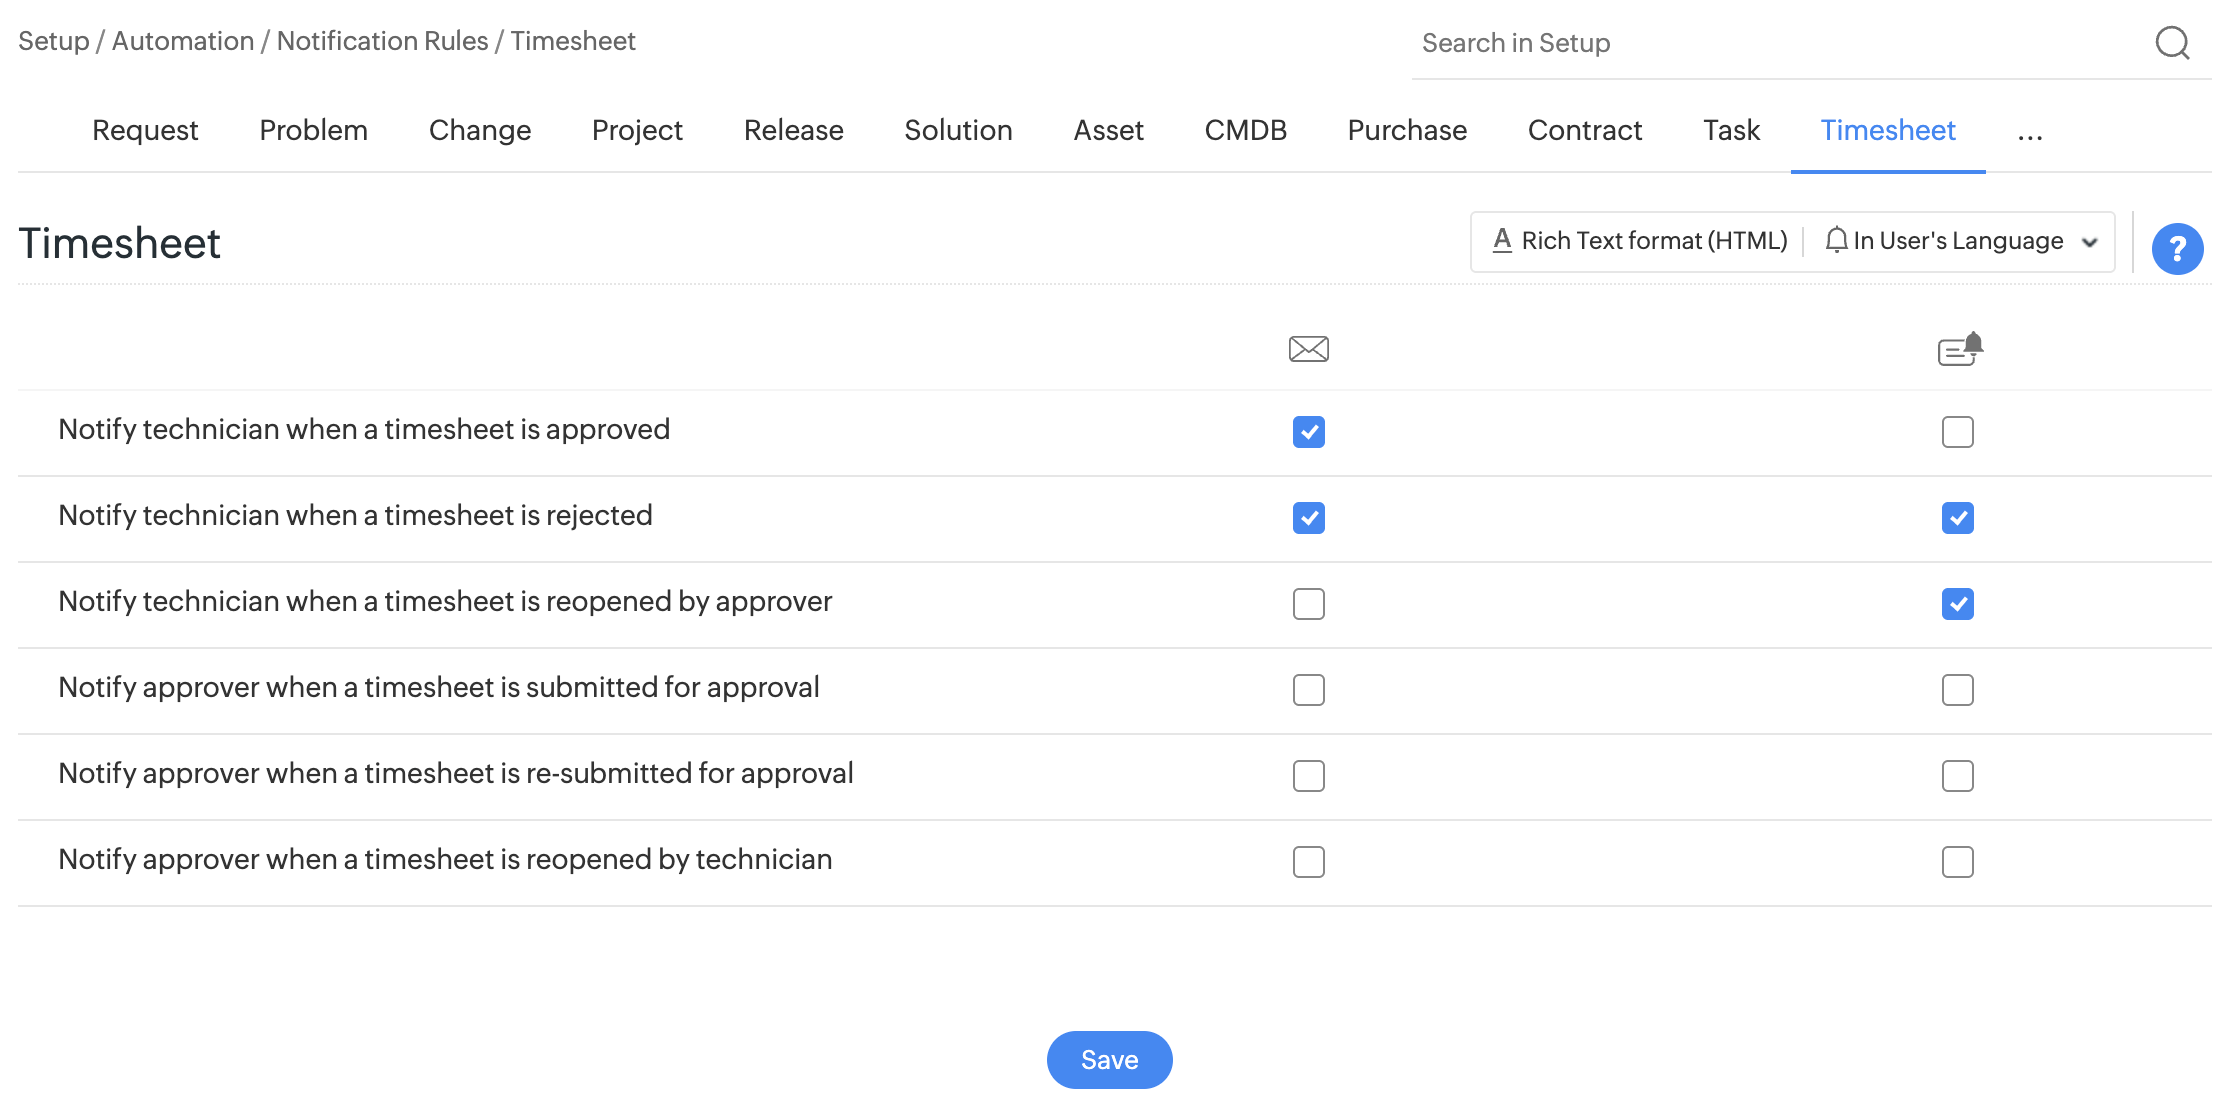Image resolution: width=2220 pixels, height=1104 pixels.
Task: Click the email envelope column icon
Action: coord(1308,349)
